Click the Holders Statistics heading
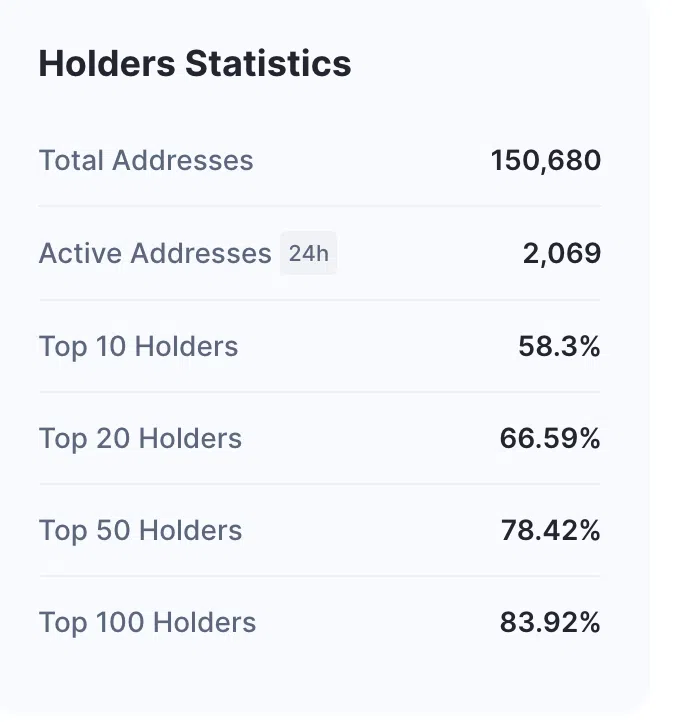The width and height of the screenshot is (678, 722). (195, 63)
